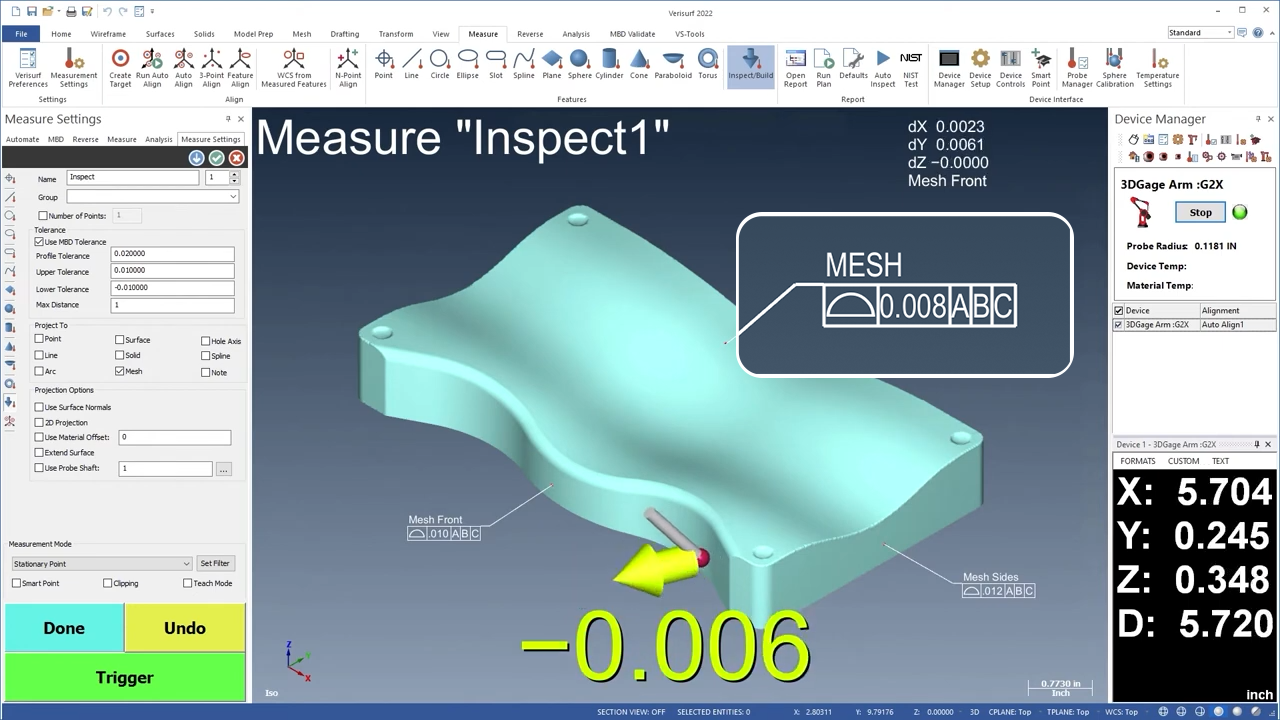Click Run Plan icon
This screenshot has height=720, width=1280.
coord(824,68)
